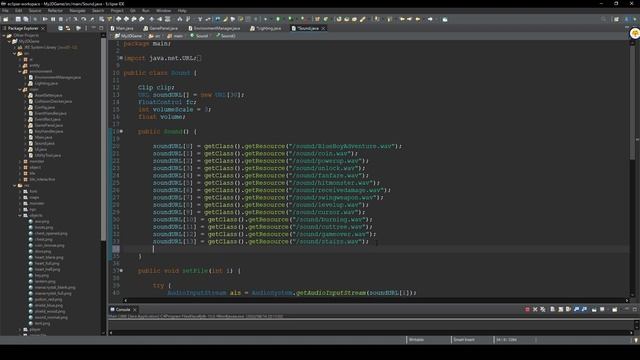Screen dimensions: 640x360
Task: Open the Navigate menu
Action: click(77, 11)
